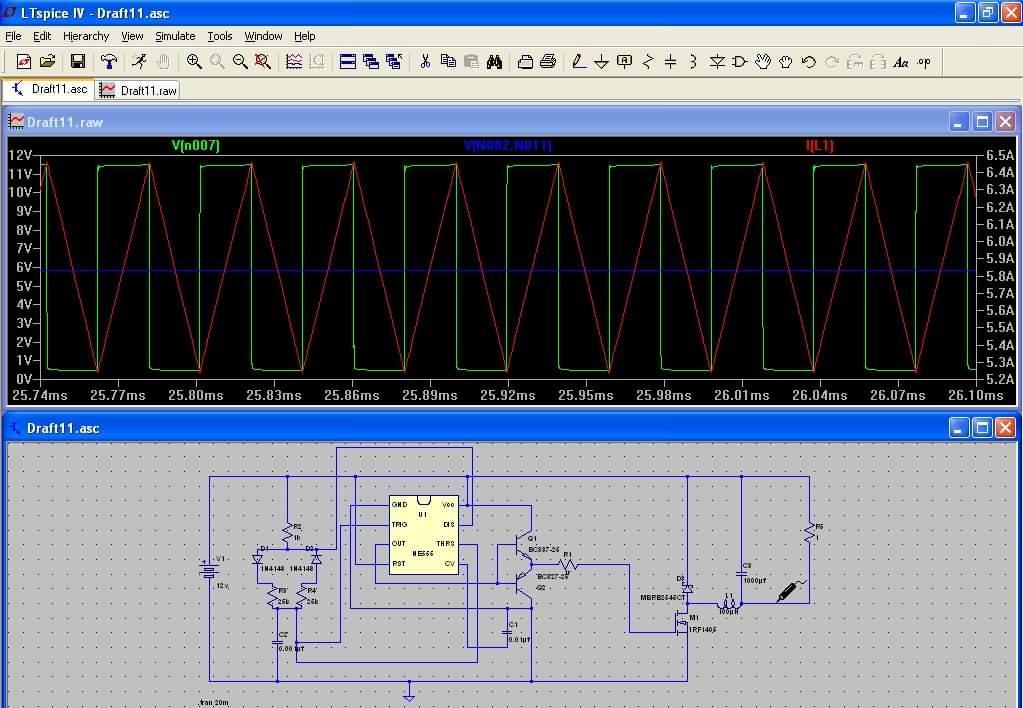Maximize the Draft11.asc schematic window
This screenshot has height=708, width=1023.
coord(982,427)
